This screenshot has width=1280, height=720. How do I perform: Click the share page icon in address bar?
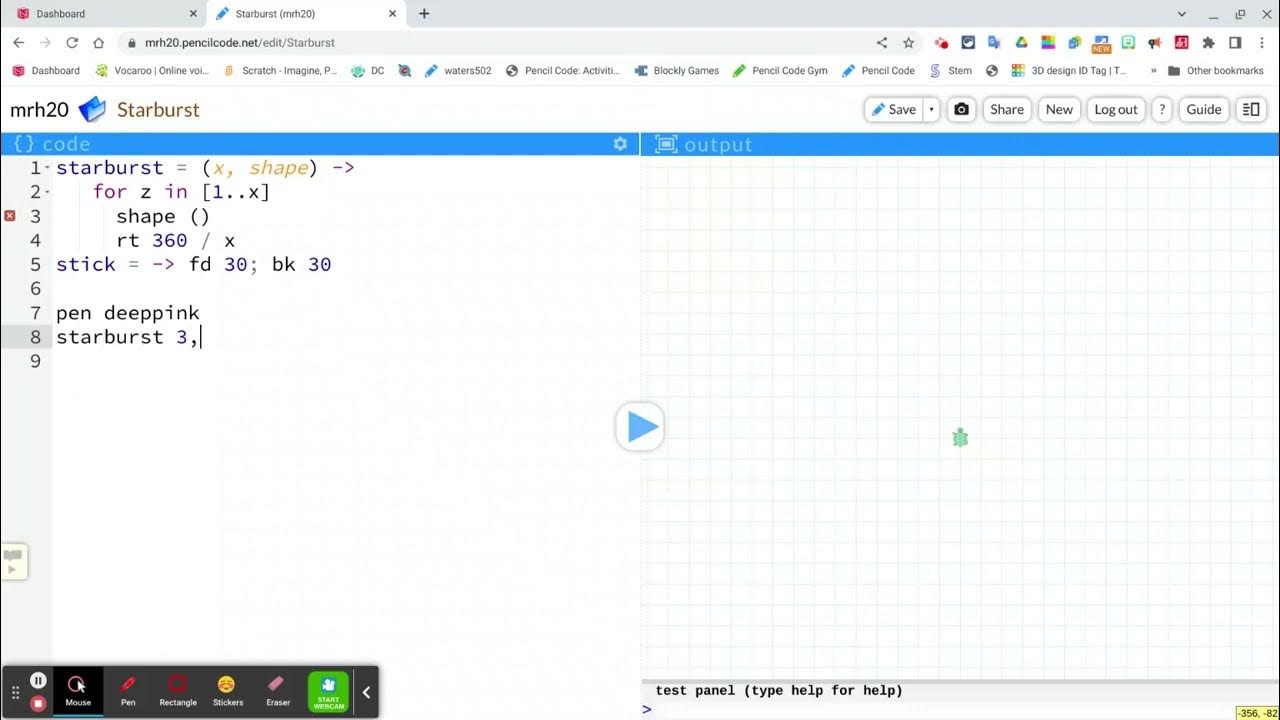point(881,42)
